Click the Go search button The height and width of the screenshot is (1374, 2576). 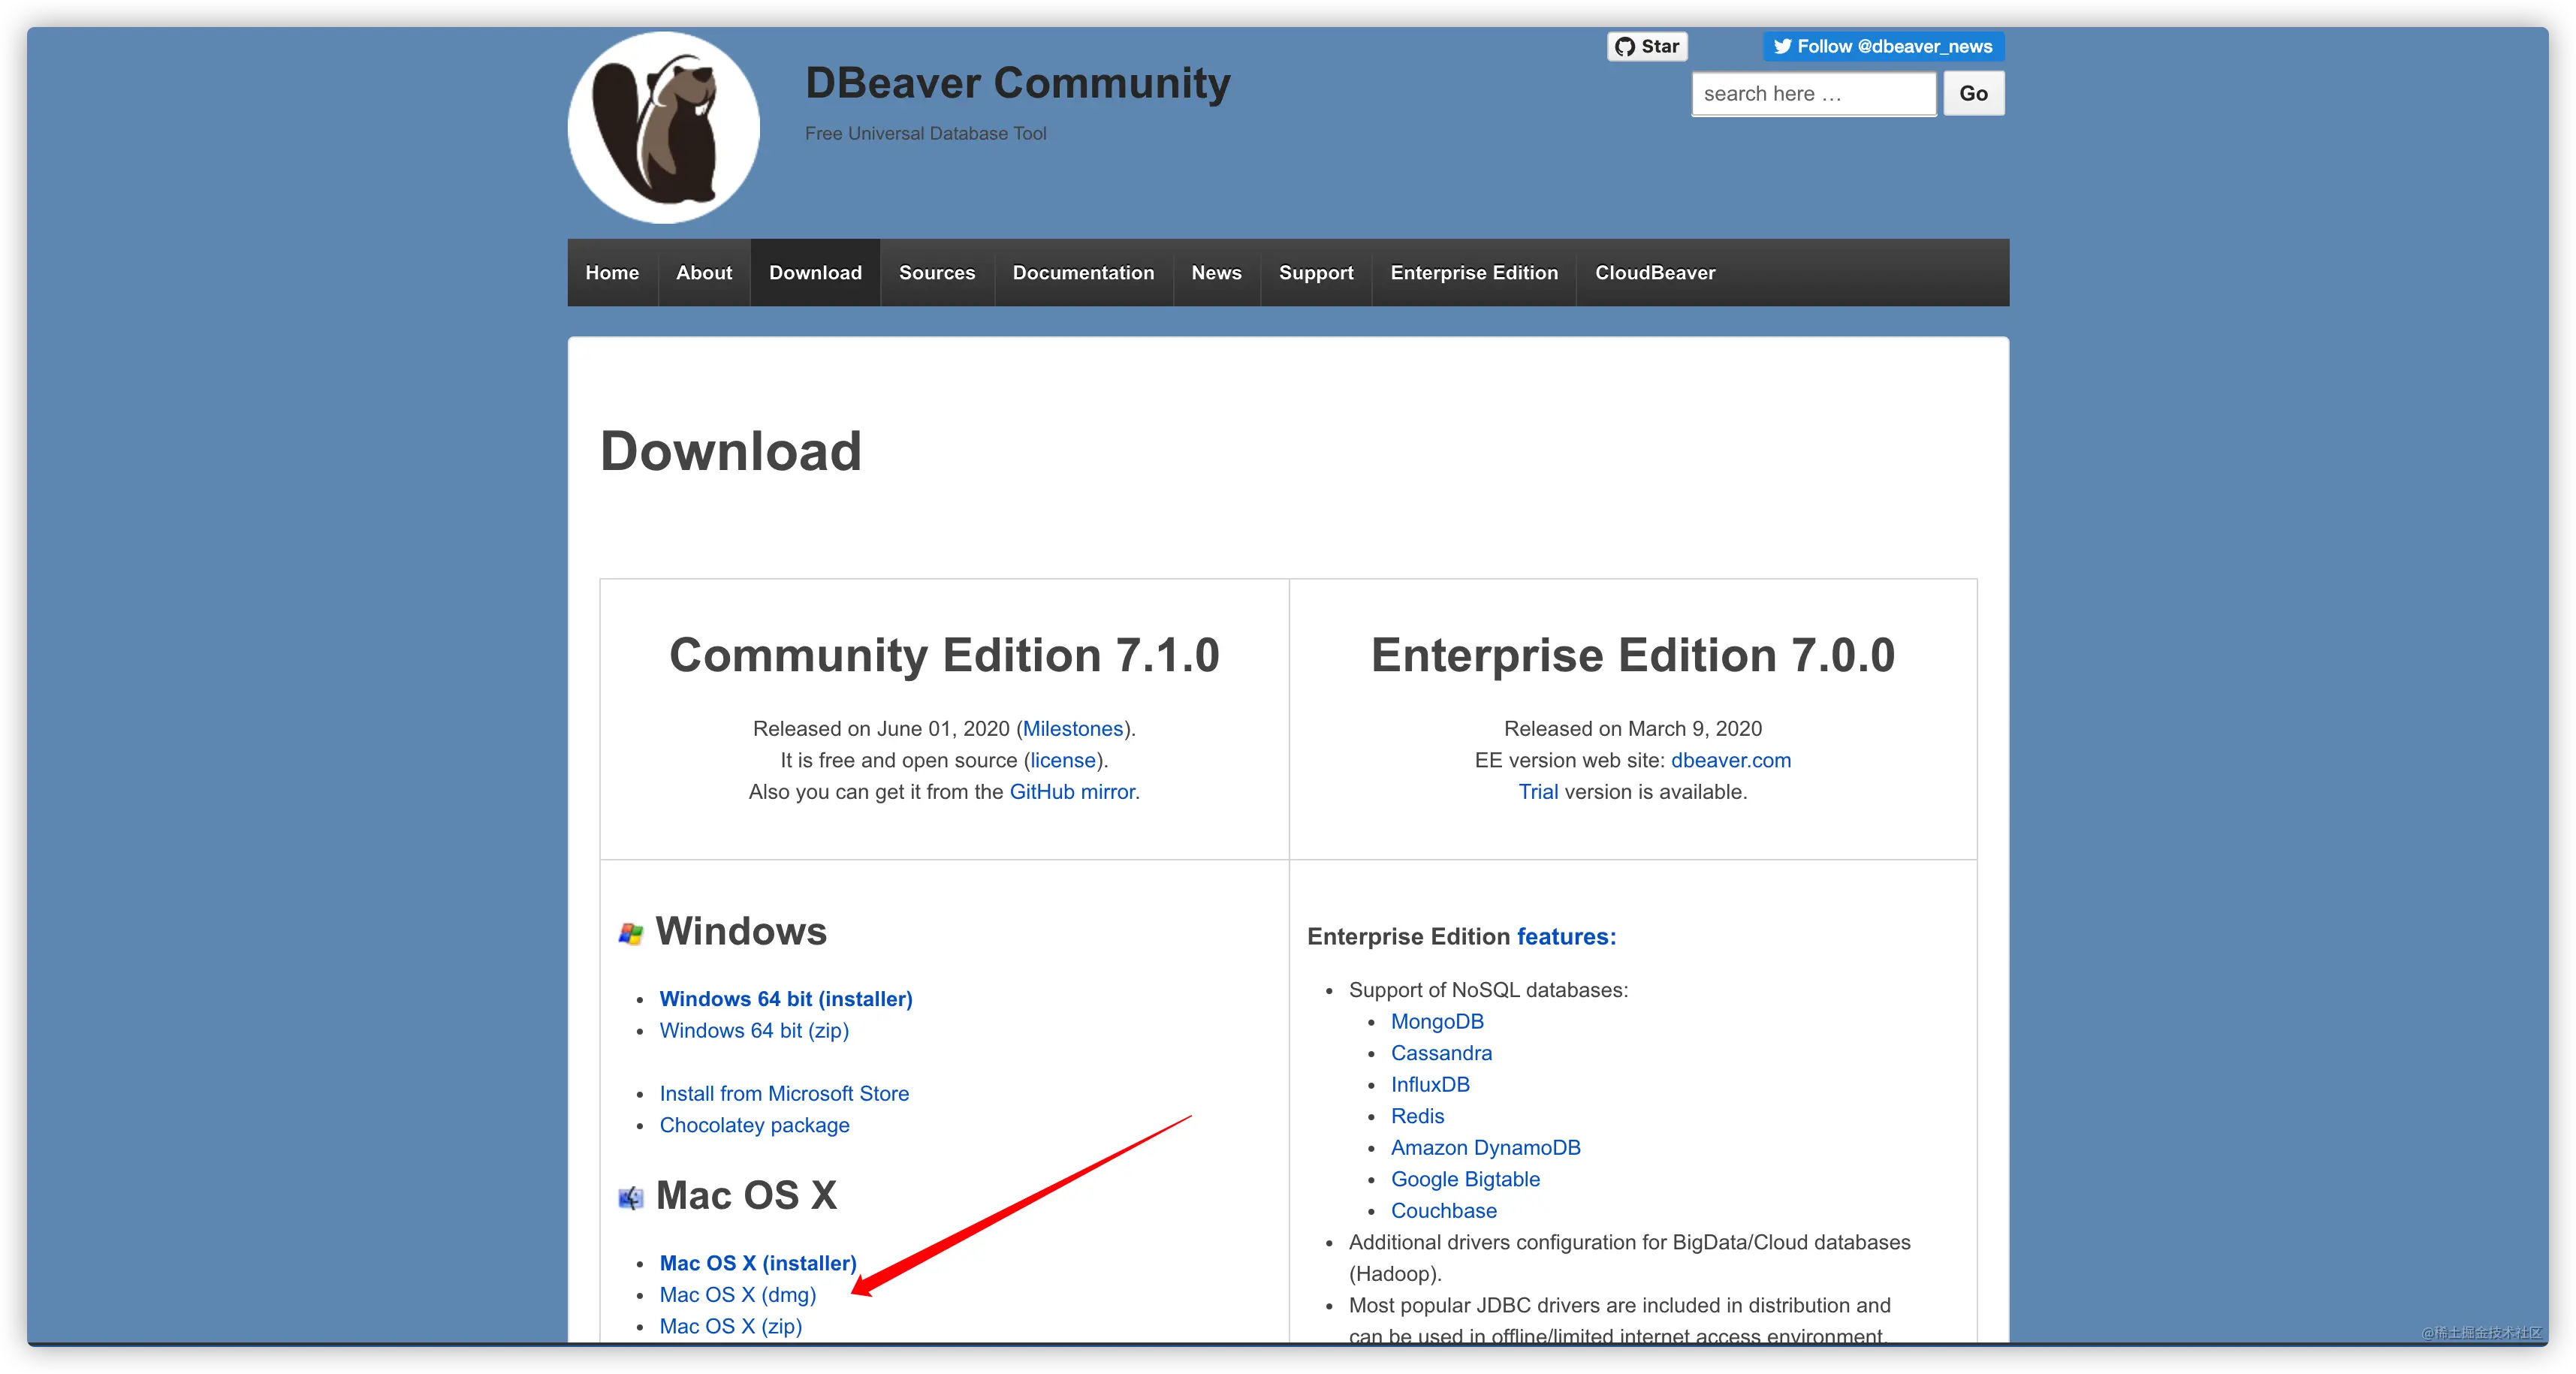point(1973,94)
